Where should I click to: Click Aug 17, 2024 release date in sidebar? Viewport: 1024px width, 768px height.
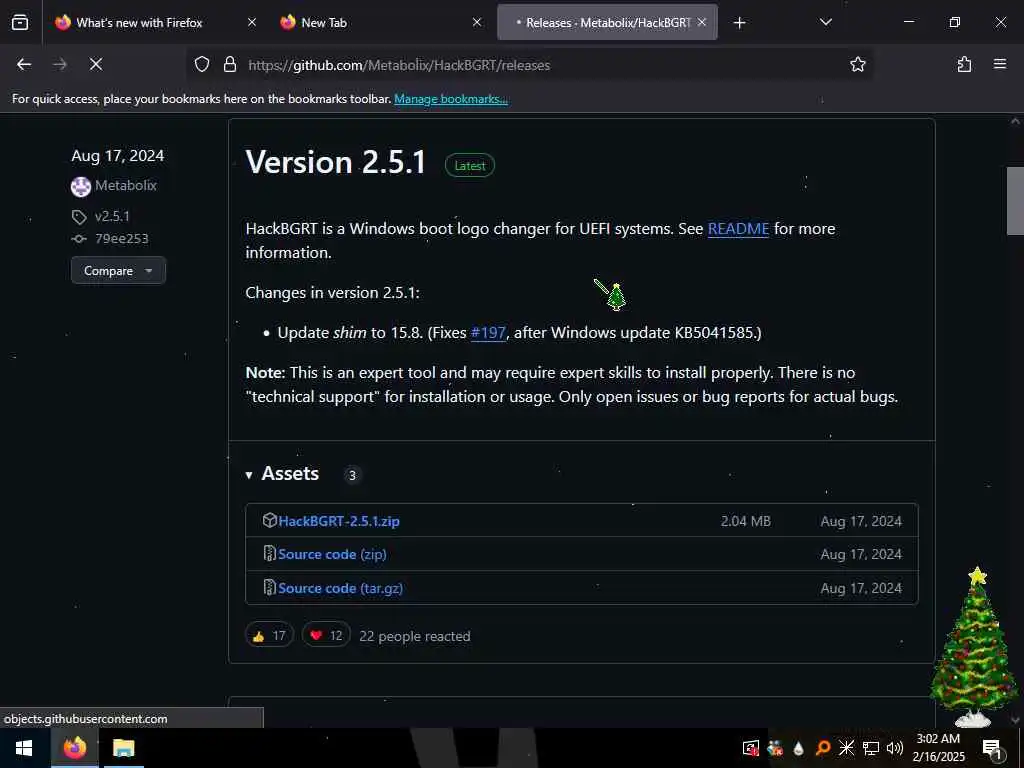(118, 155)
